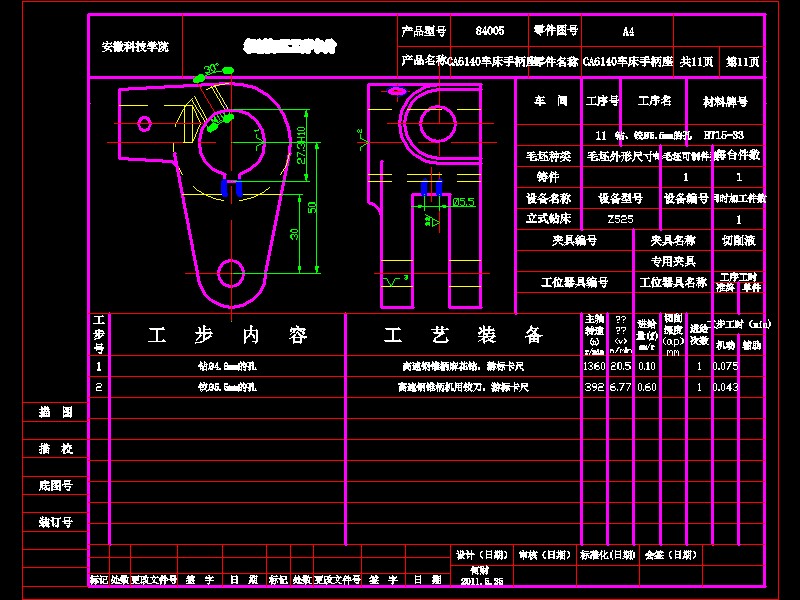
Task: Click the 标准化(日期) sign-off header
Action: (608, 555)
